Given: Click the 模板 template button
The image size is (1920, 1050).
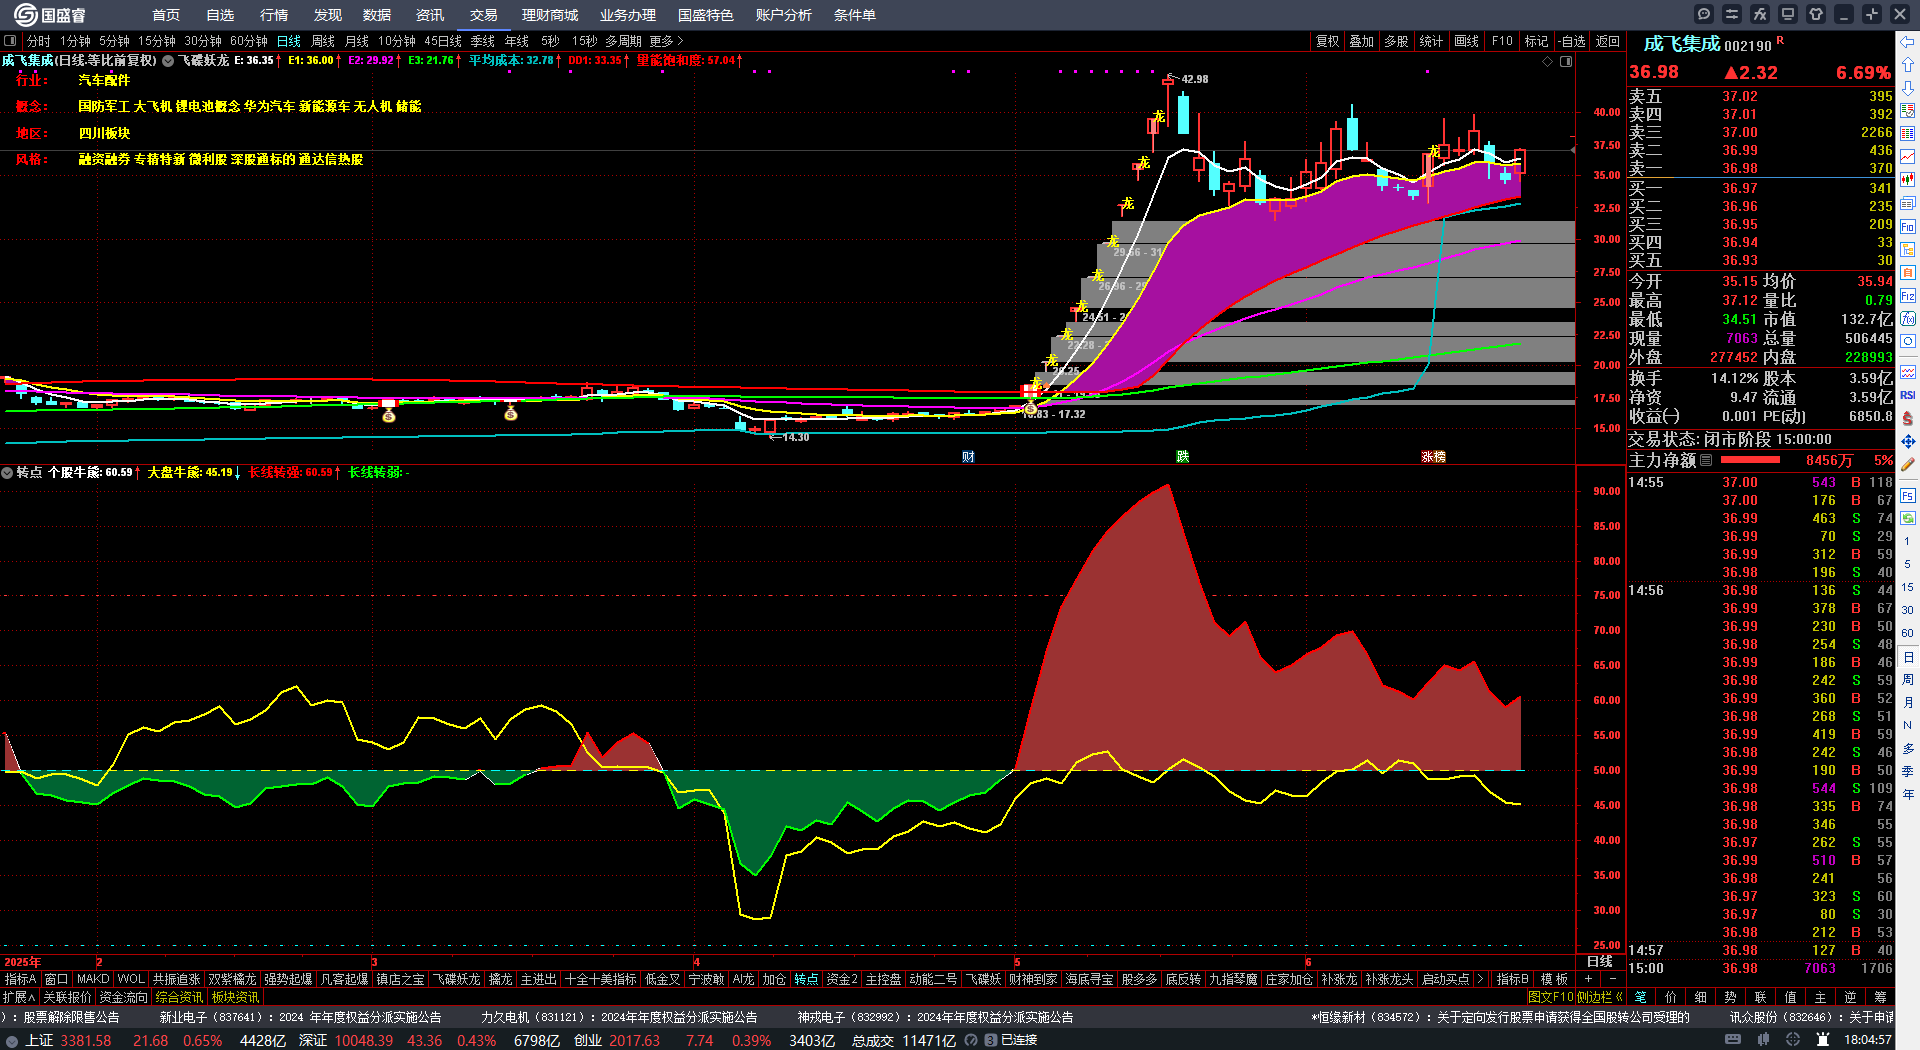Looking at the screenshot, I should coord(1555,979).
